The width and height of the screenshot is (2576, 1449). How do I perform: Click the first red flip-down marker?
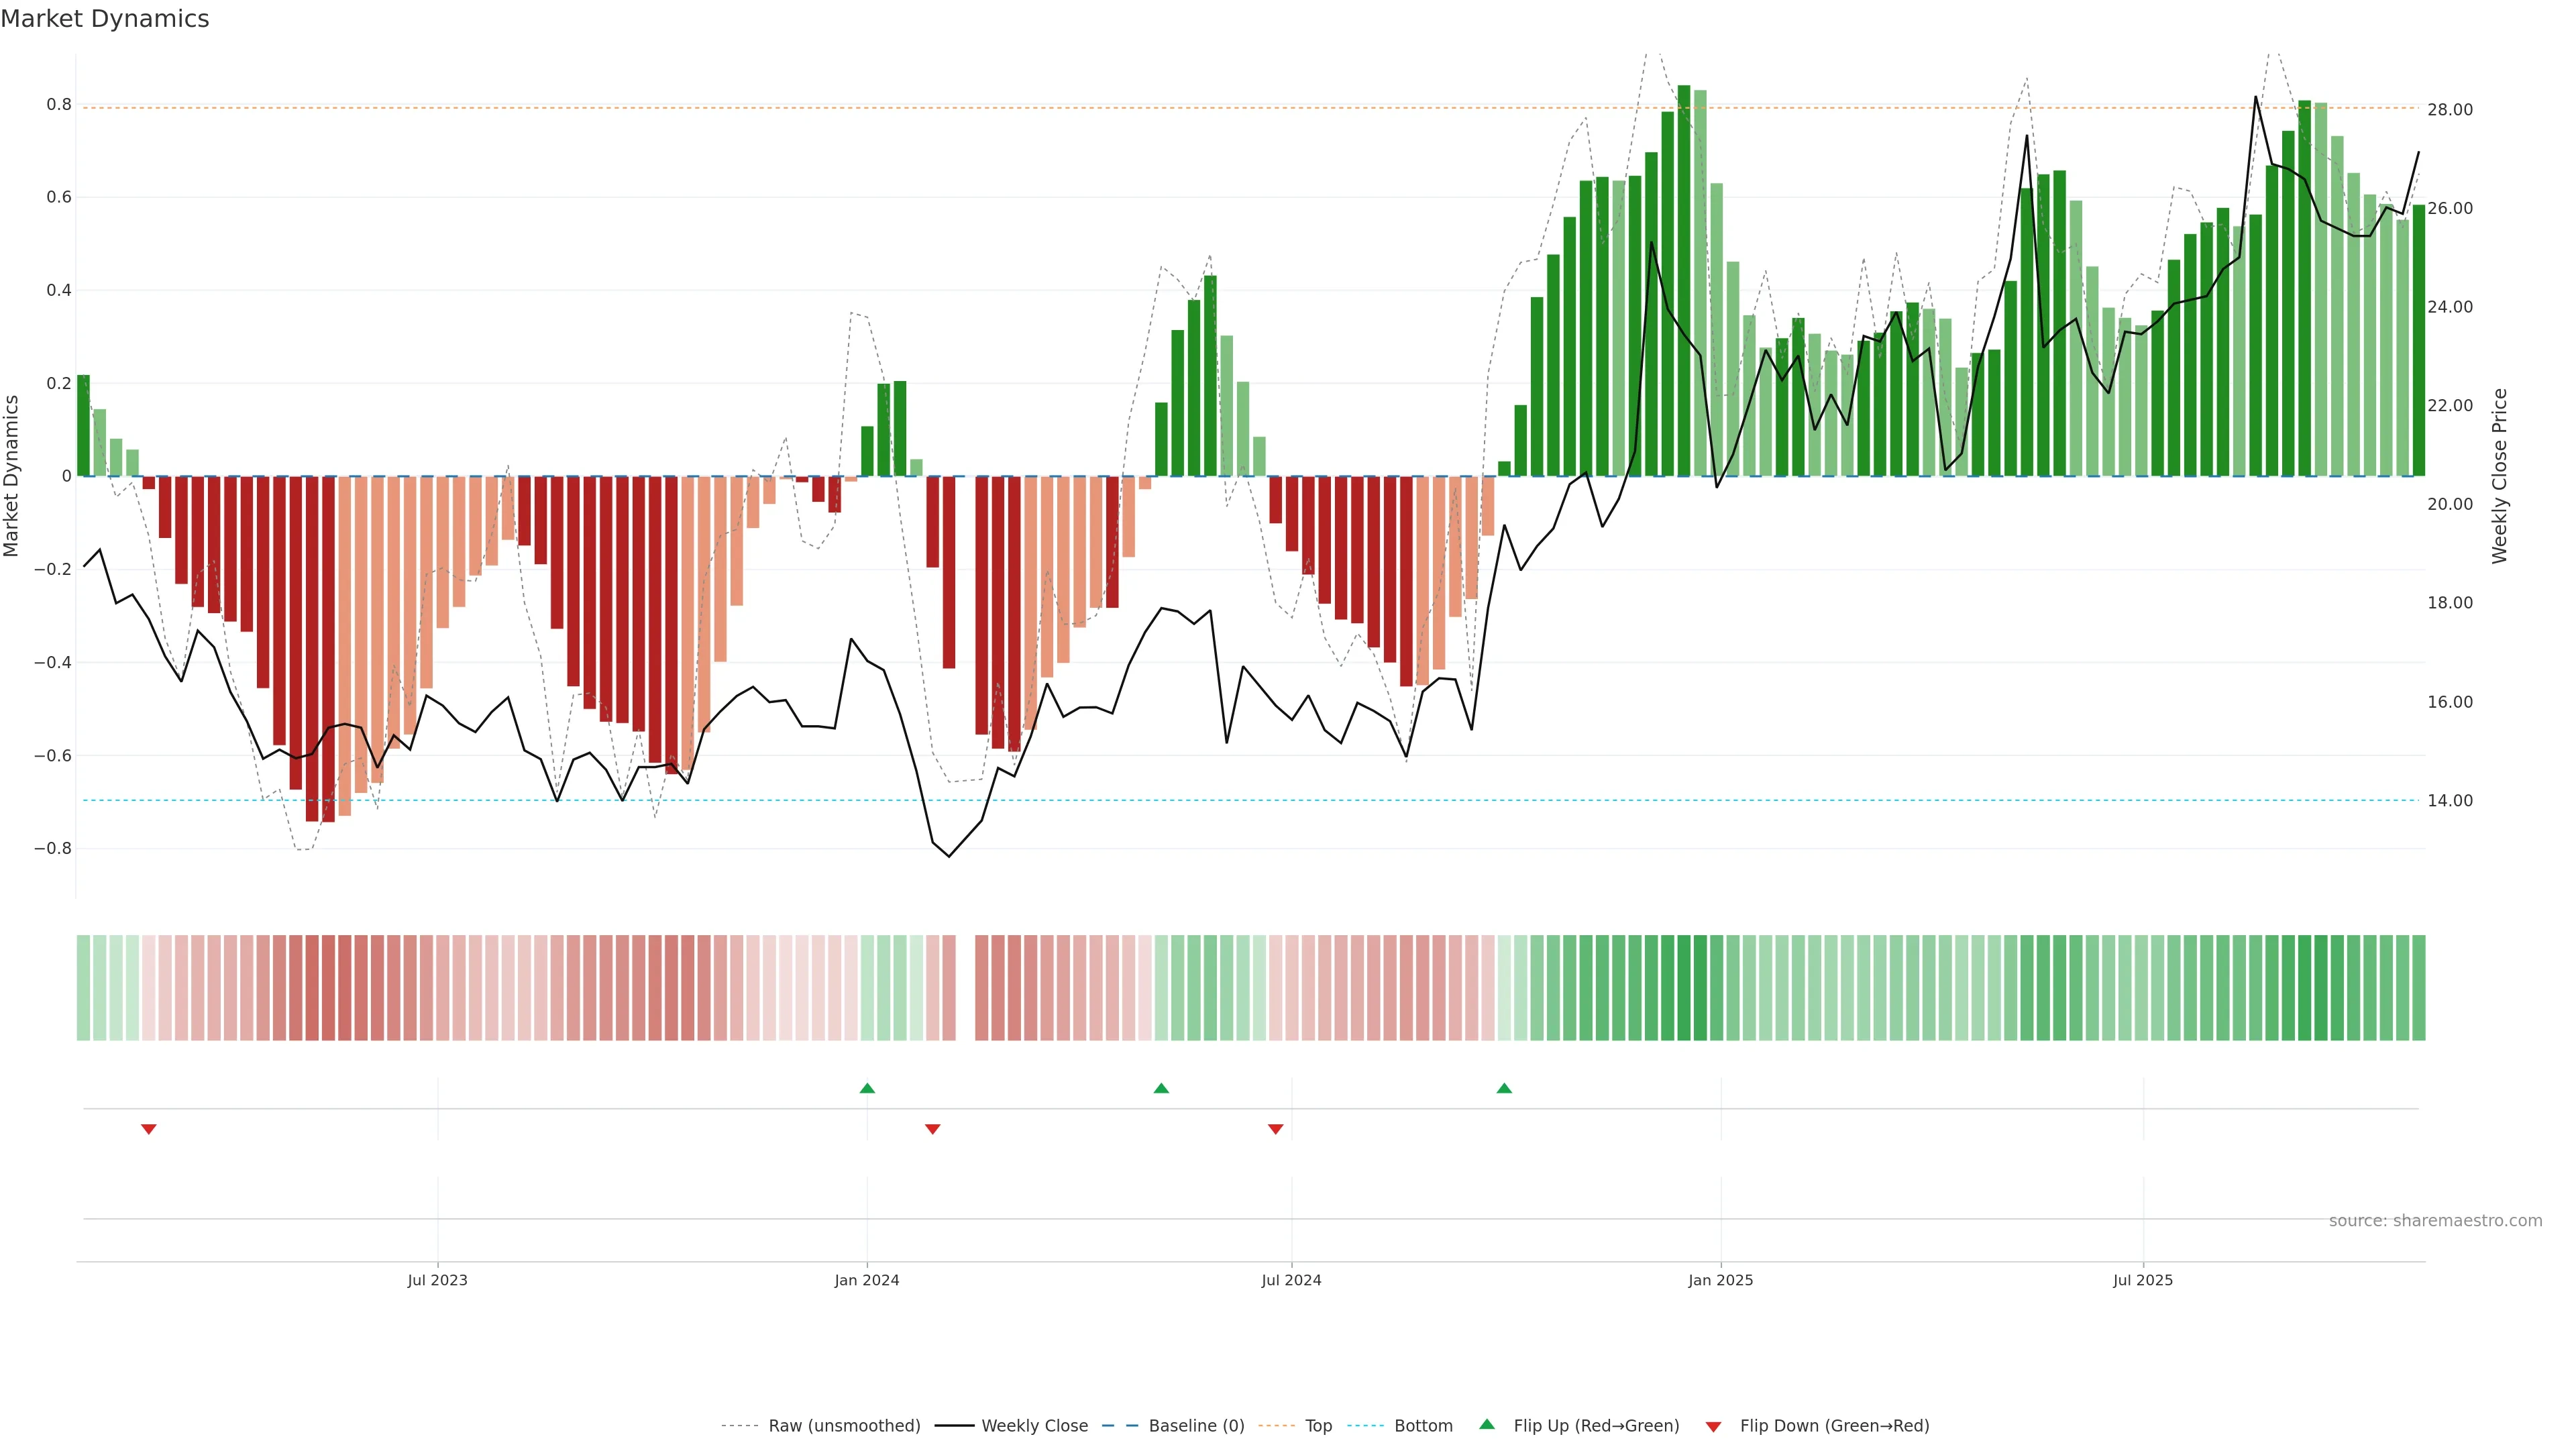149,1129
